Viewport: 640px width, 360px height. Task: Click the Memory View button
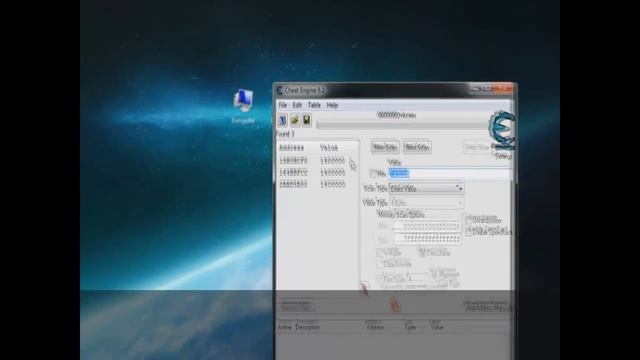click(x=297, y=307)
